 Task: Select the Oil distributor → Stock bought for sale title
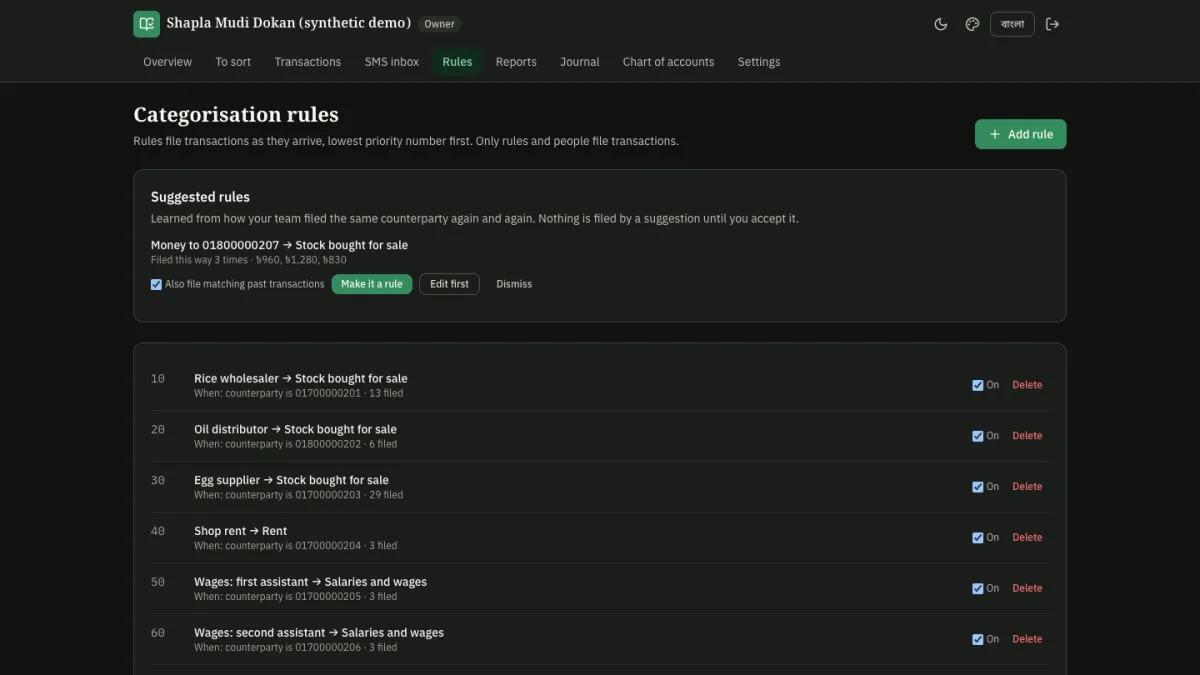tap(295, 430)
